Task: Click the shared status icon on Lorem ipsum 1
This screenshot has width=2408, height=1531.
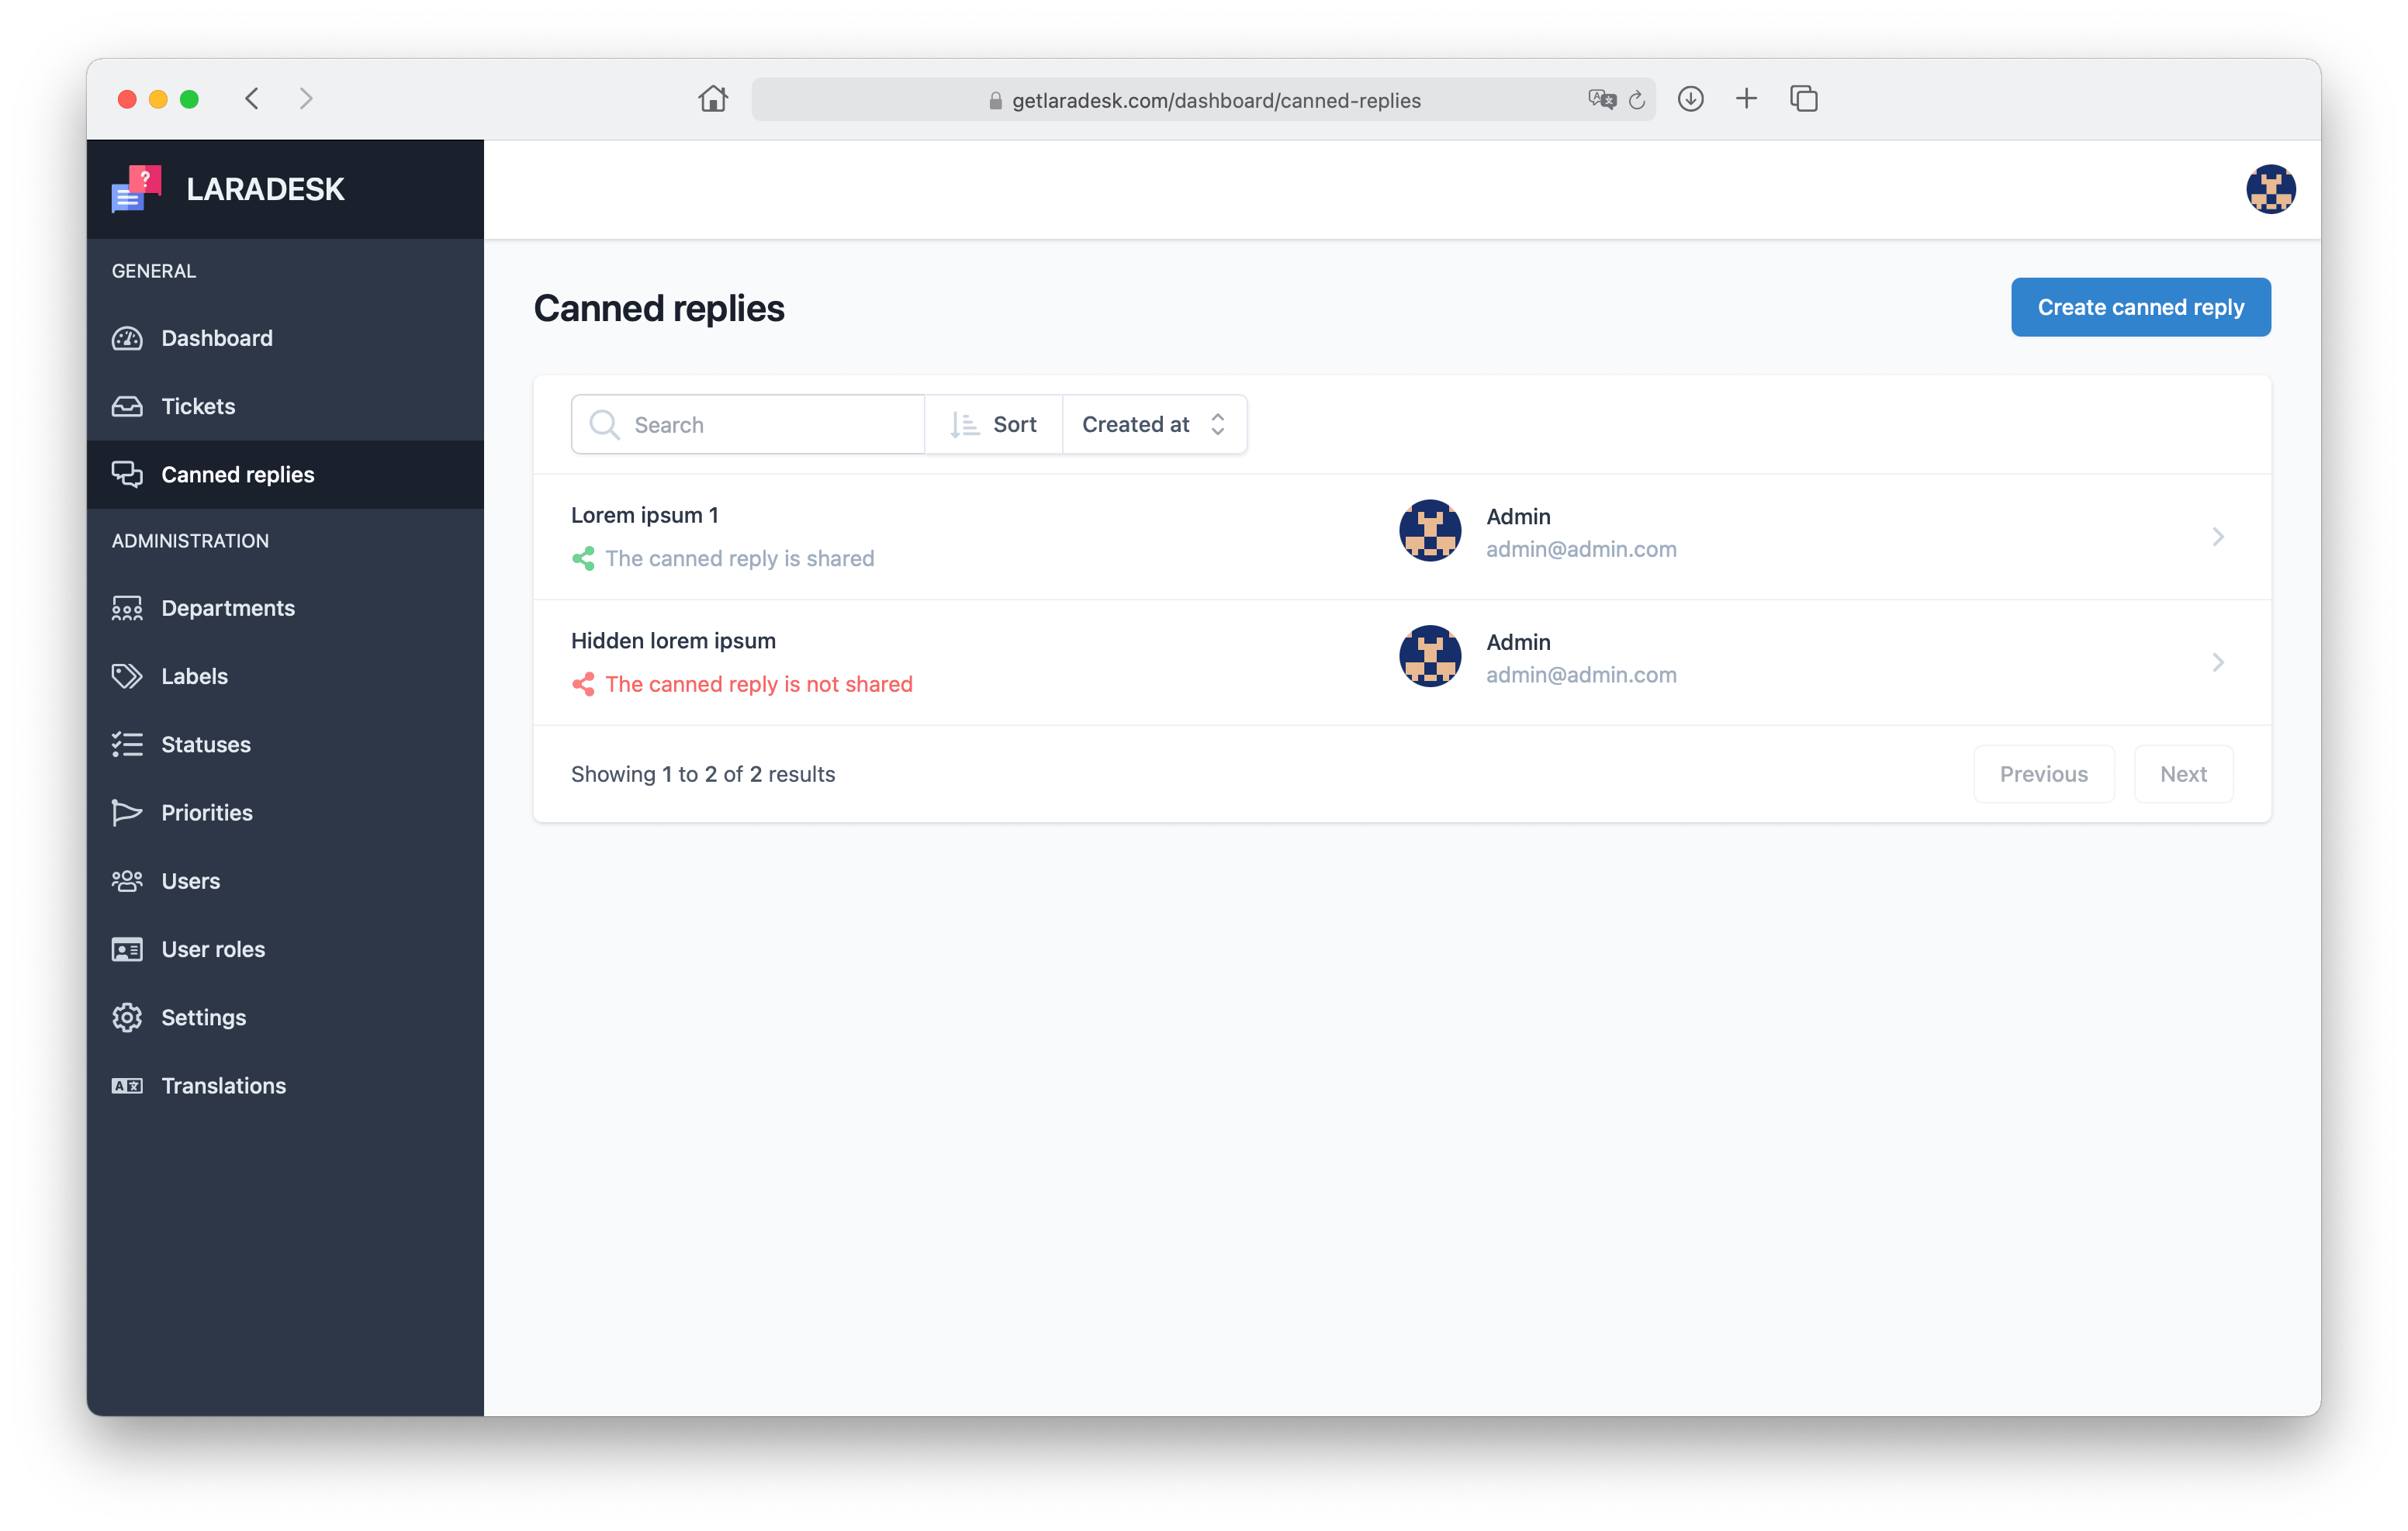Action: pos(583,558)
